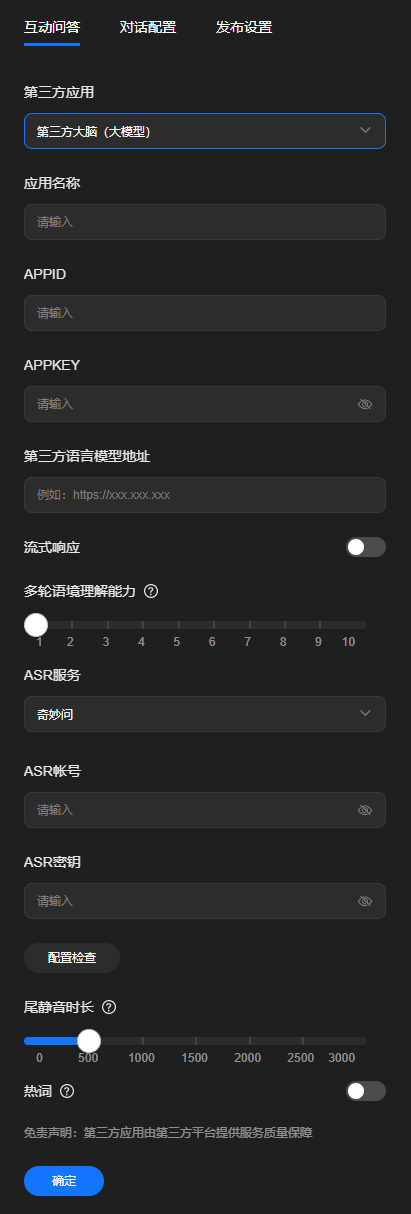Open help icon beside 多轮语境理解能力
411x1214 pixels.
pyautogui.click(x=151, y=591)
